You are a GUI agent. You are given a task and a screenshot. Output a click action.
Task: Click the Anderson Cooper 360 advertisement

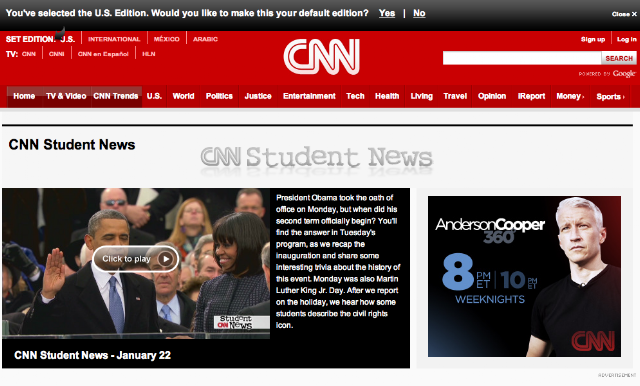click(524, 276)
